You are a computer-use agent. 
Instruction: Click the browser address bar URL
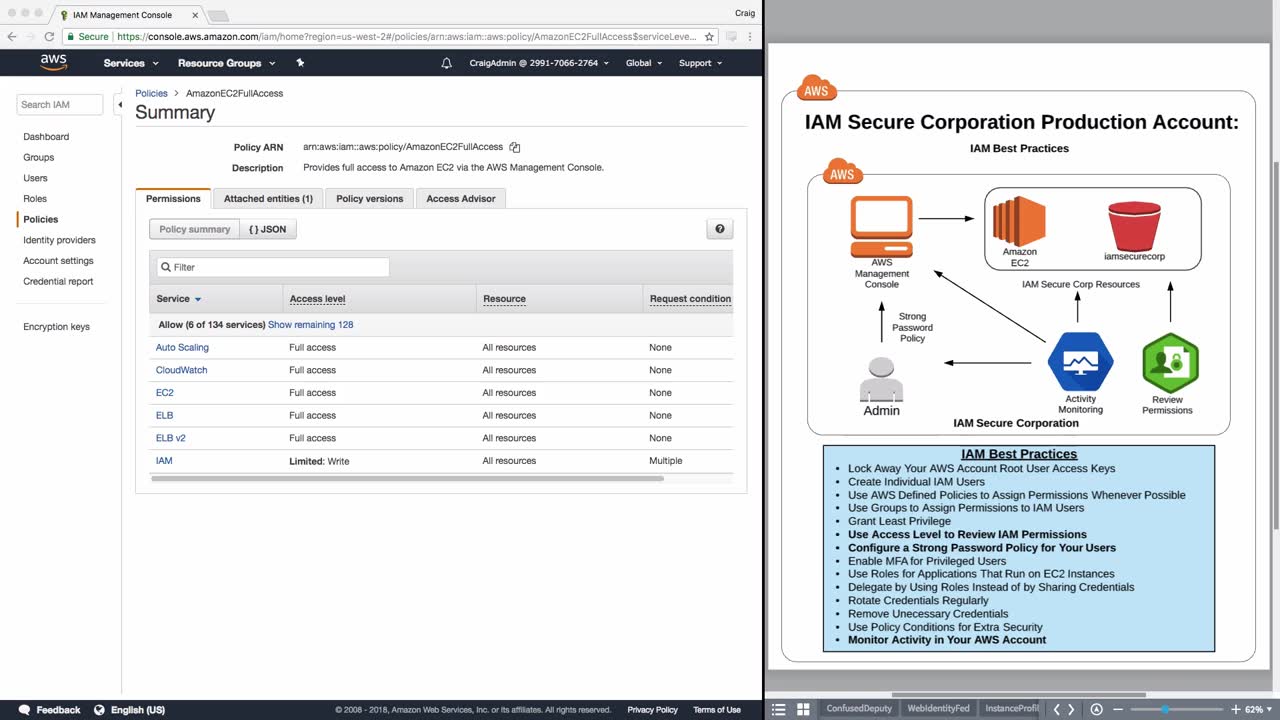[407, 36]
